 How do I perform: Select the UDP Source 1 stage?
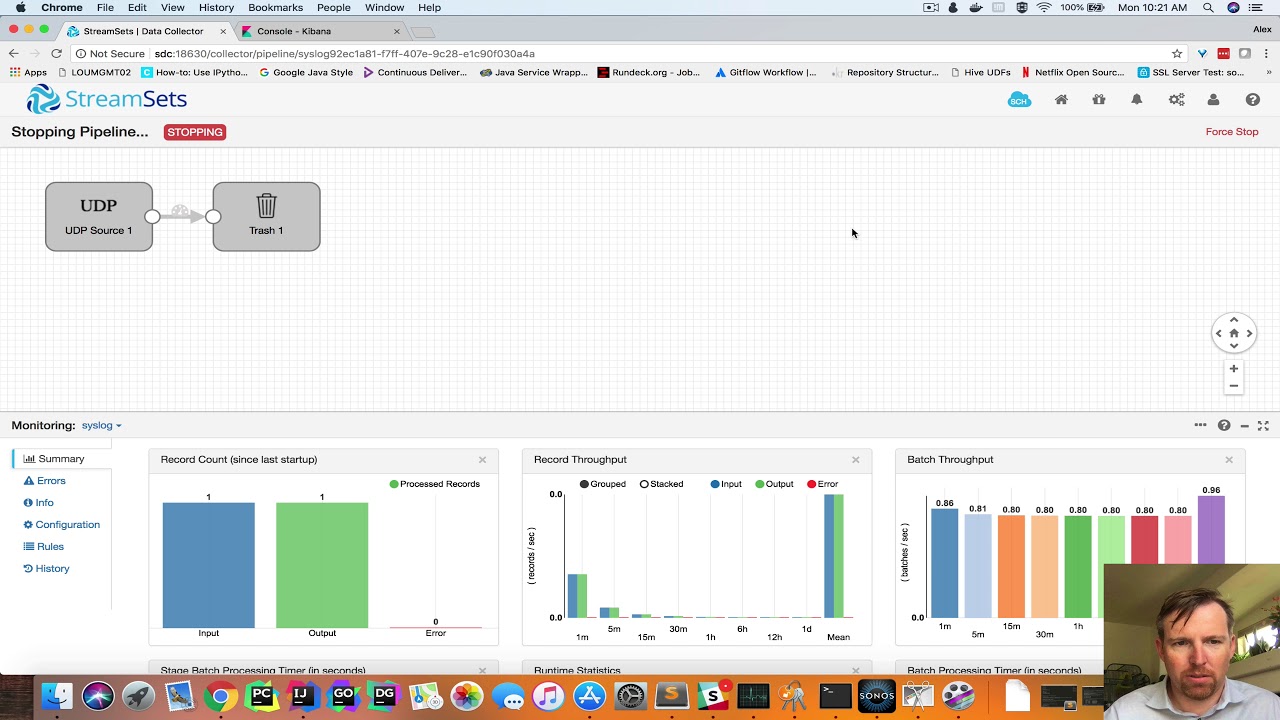pyautogui.click(x=99, y=216)
